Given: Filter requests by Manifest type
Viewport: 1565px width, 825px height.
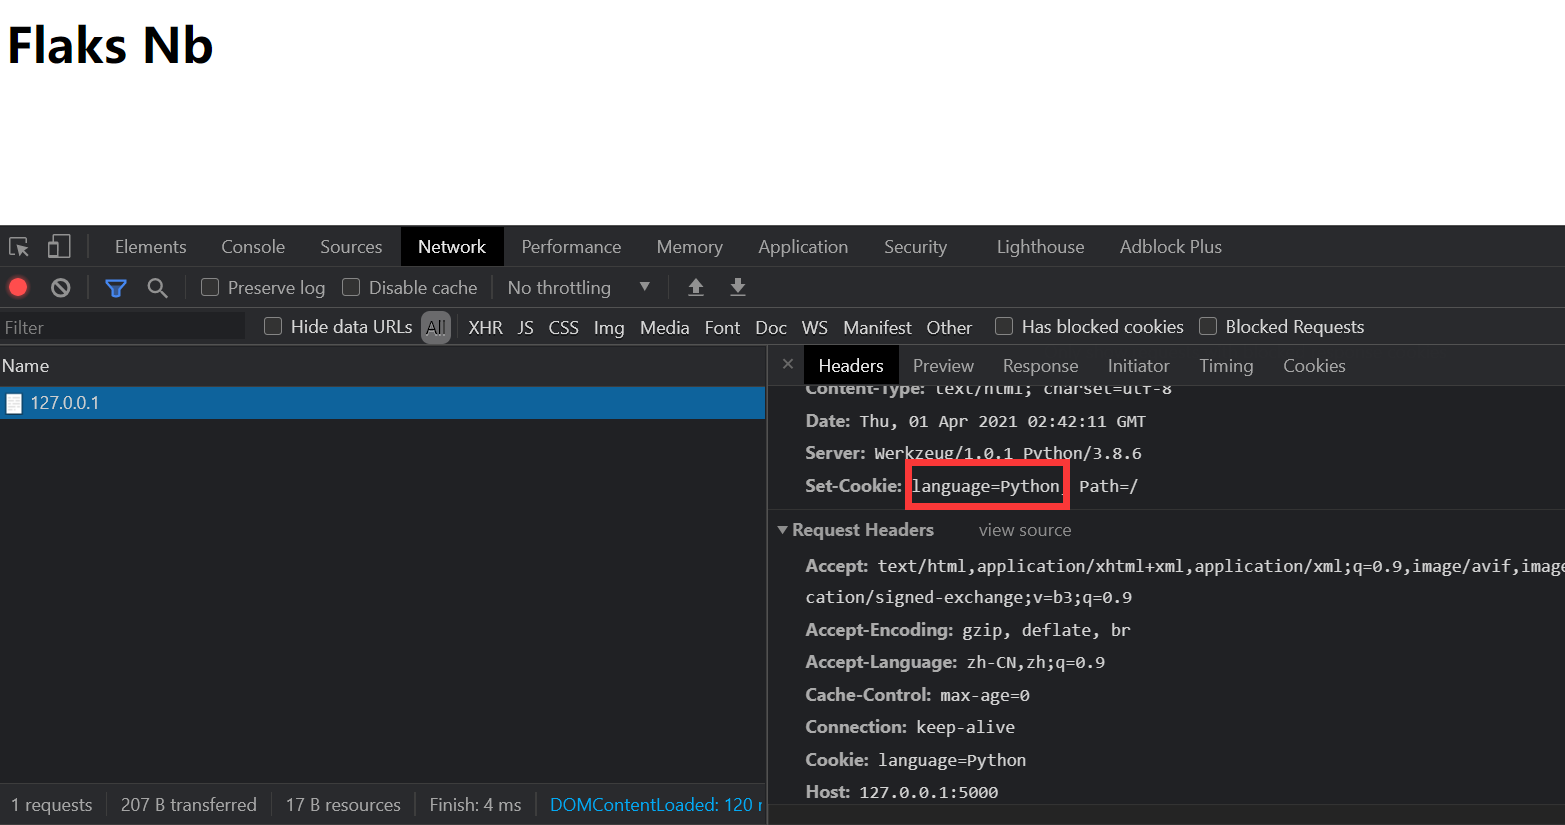Looking at the screenshot, I should point(877,327).
